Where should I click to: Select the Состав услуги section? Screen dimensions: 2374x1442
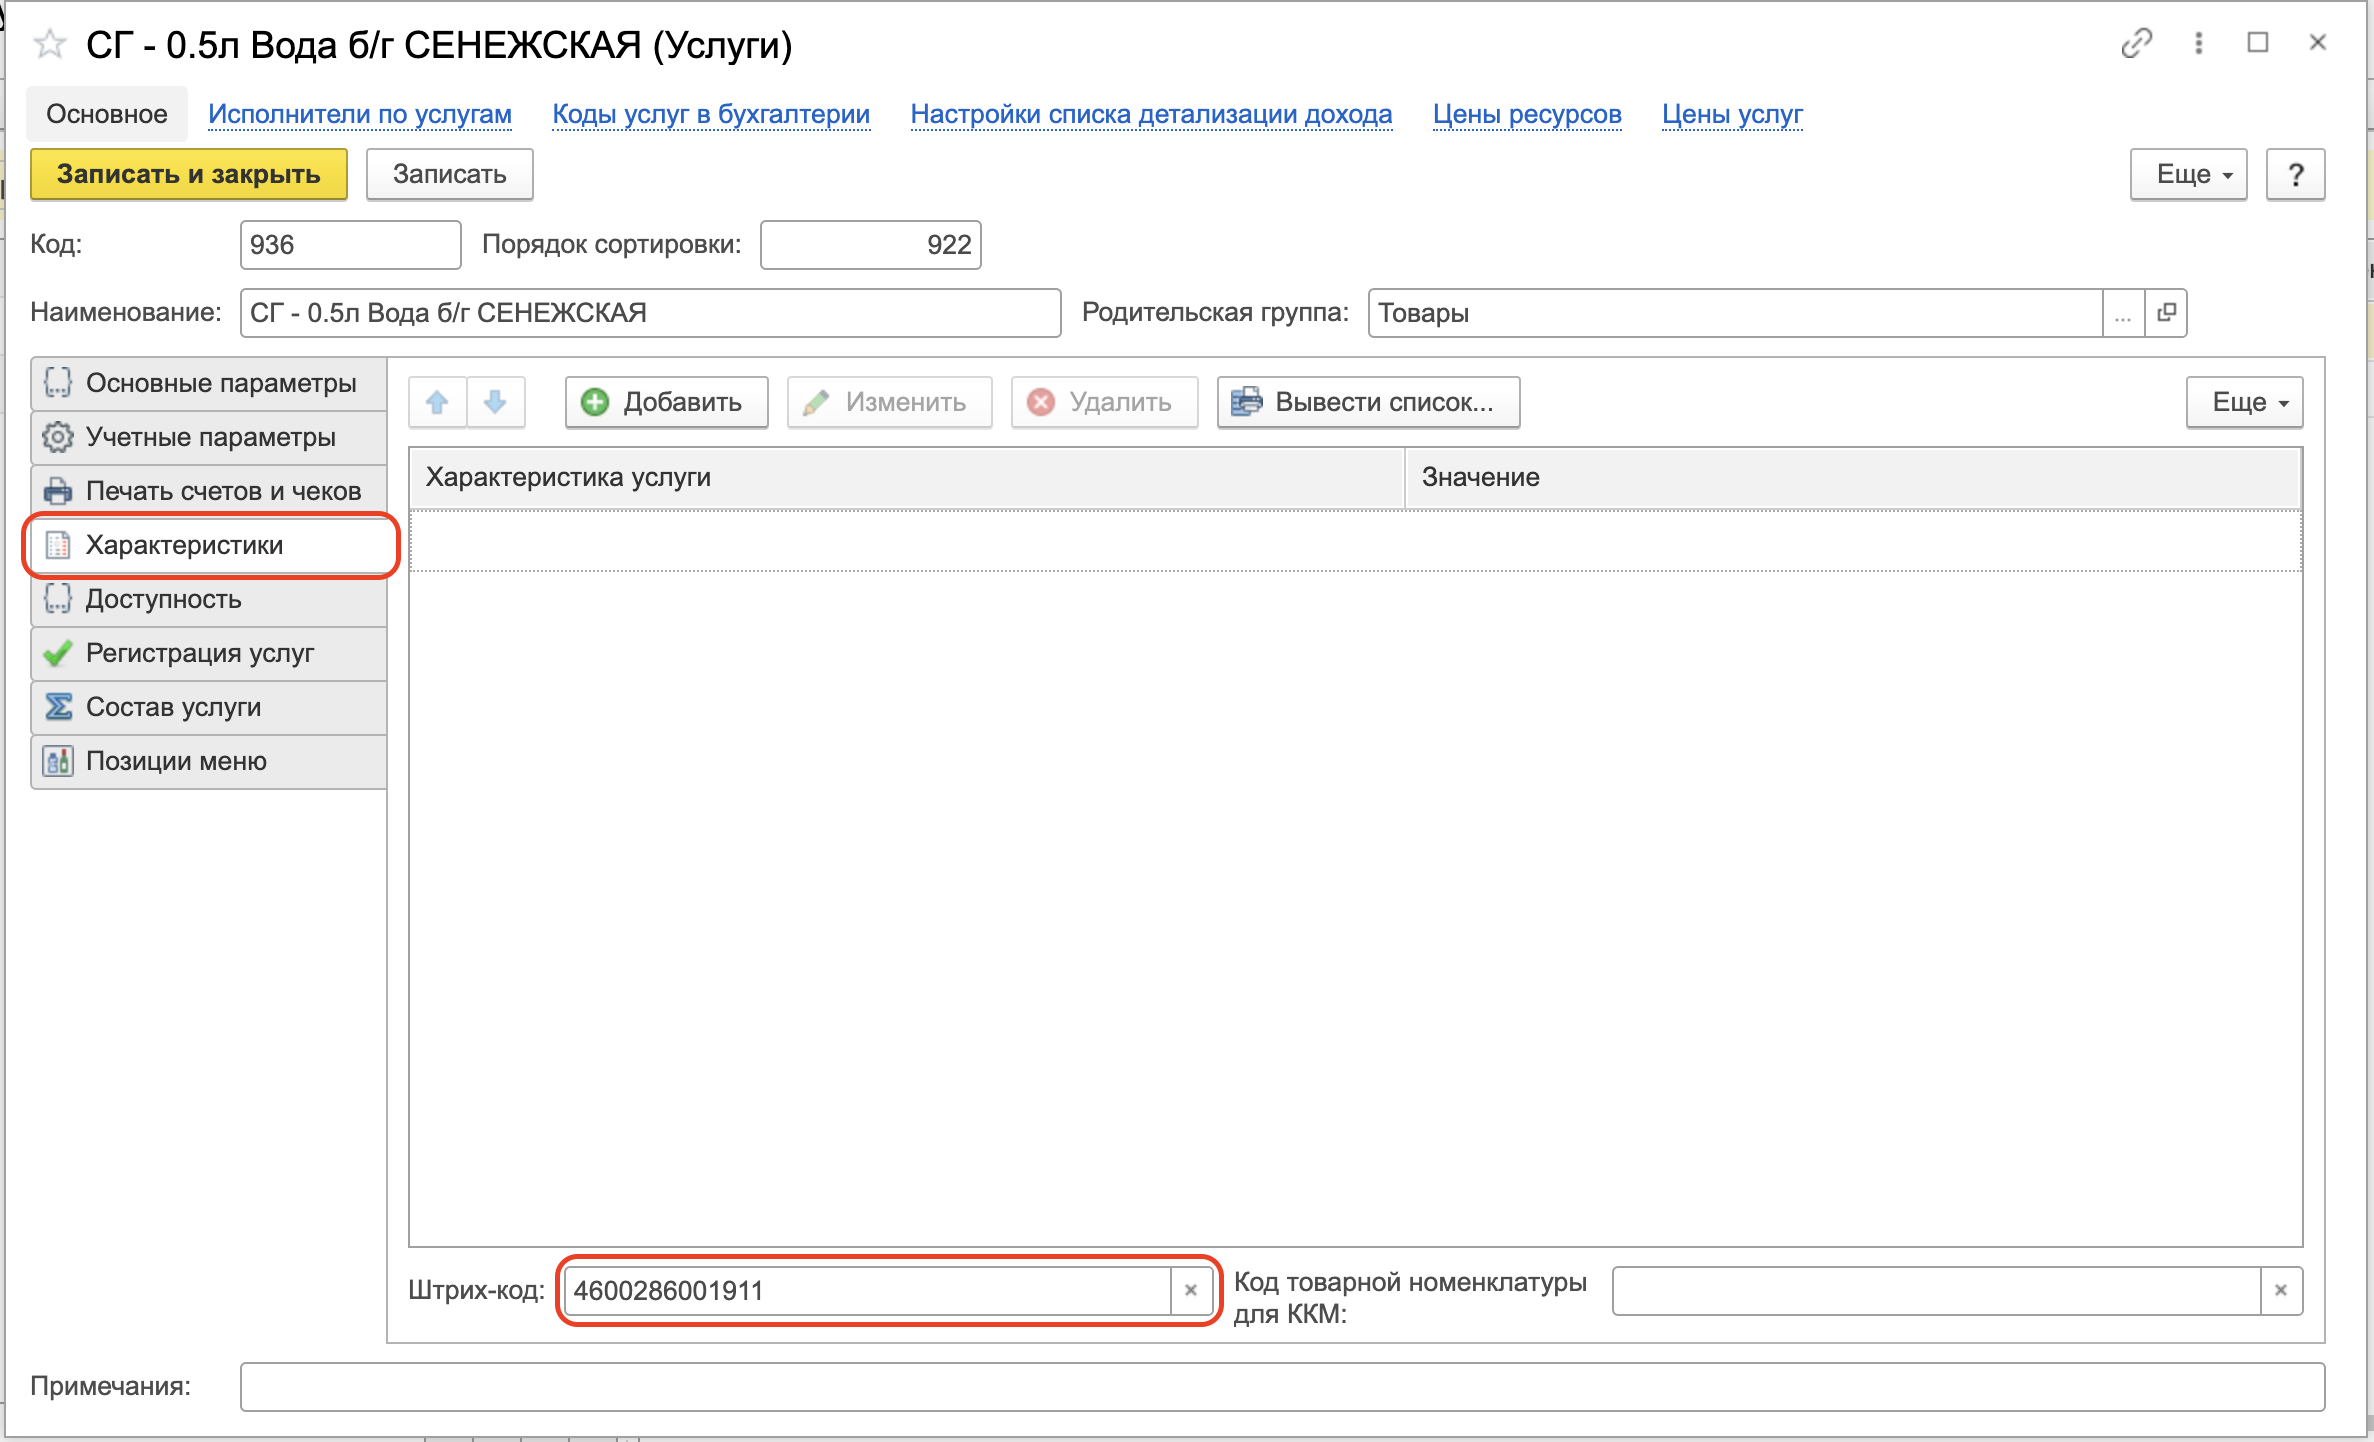tap(209, 707)
